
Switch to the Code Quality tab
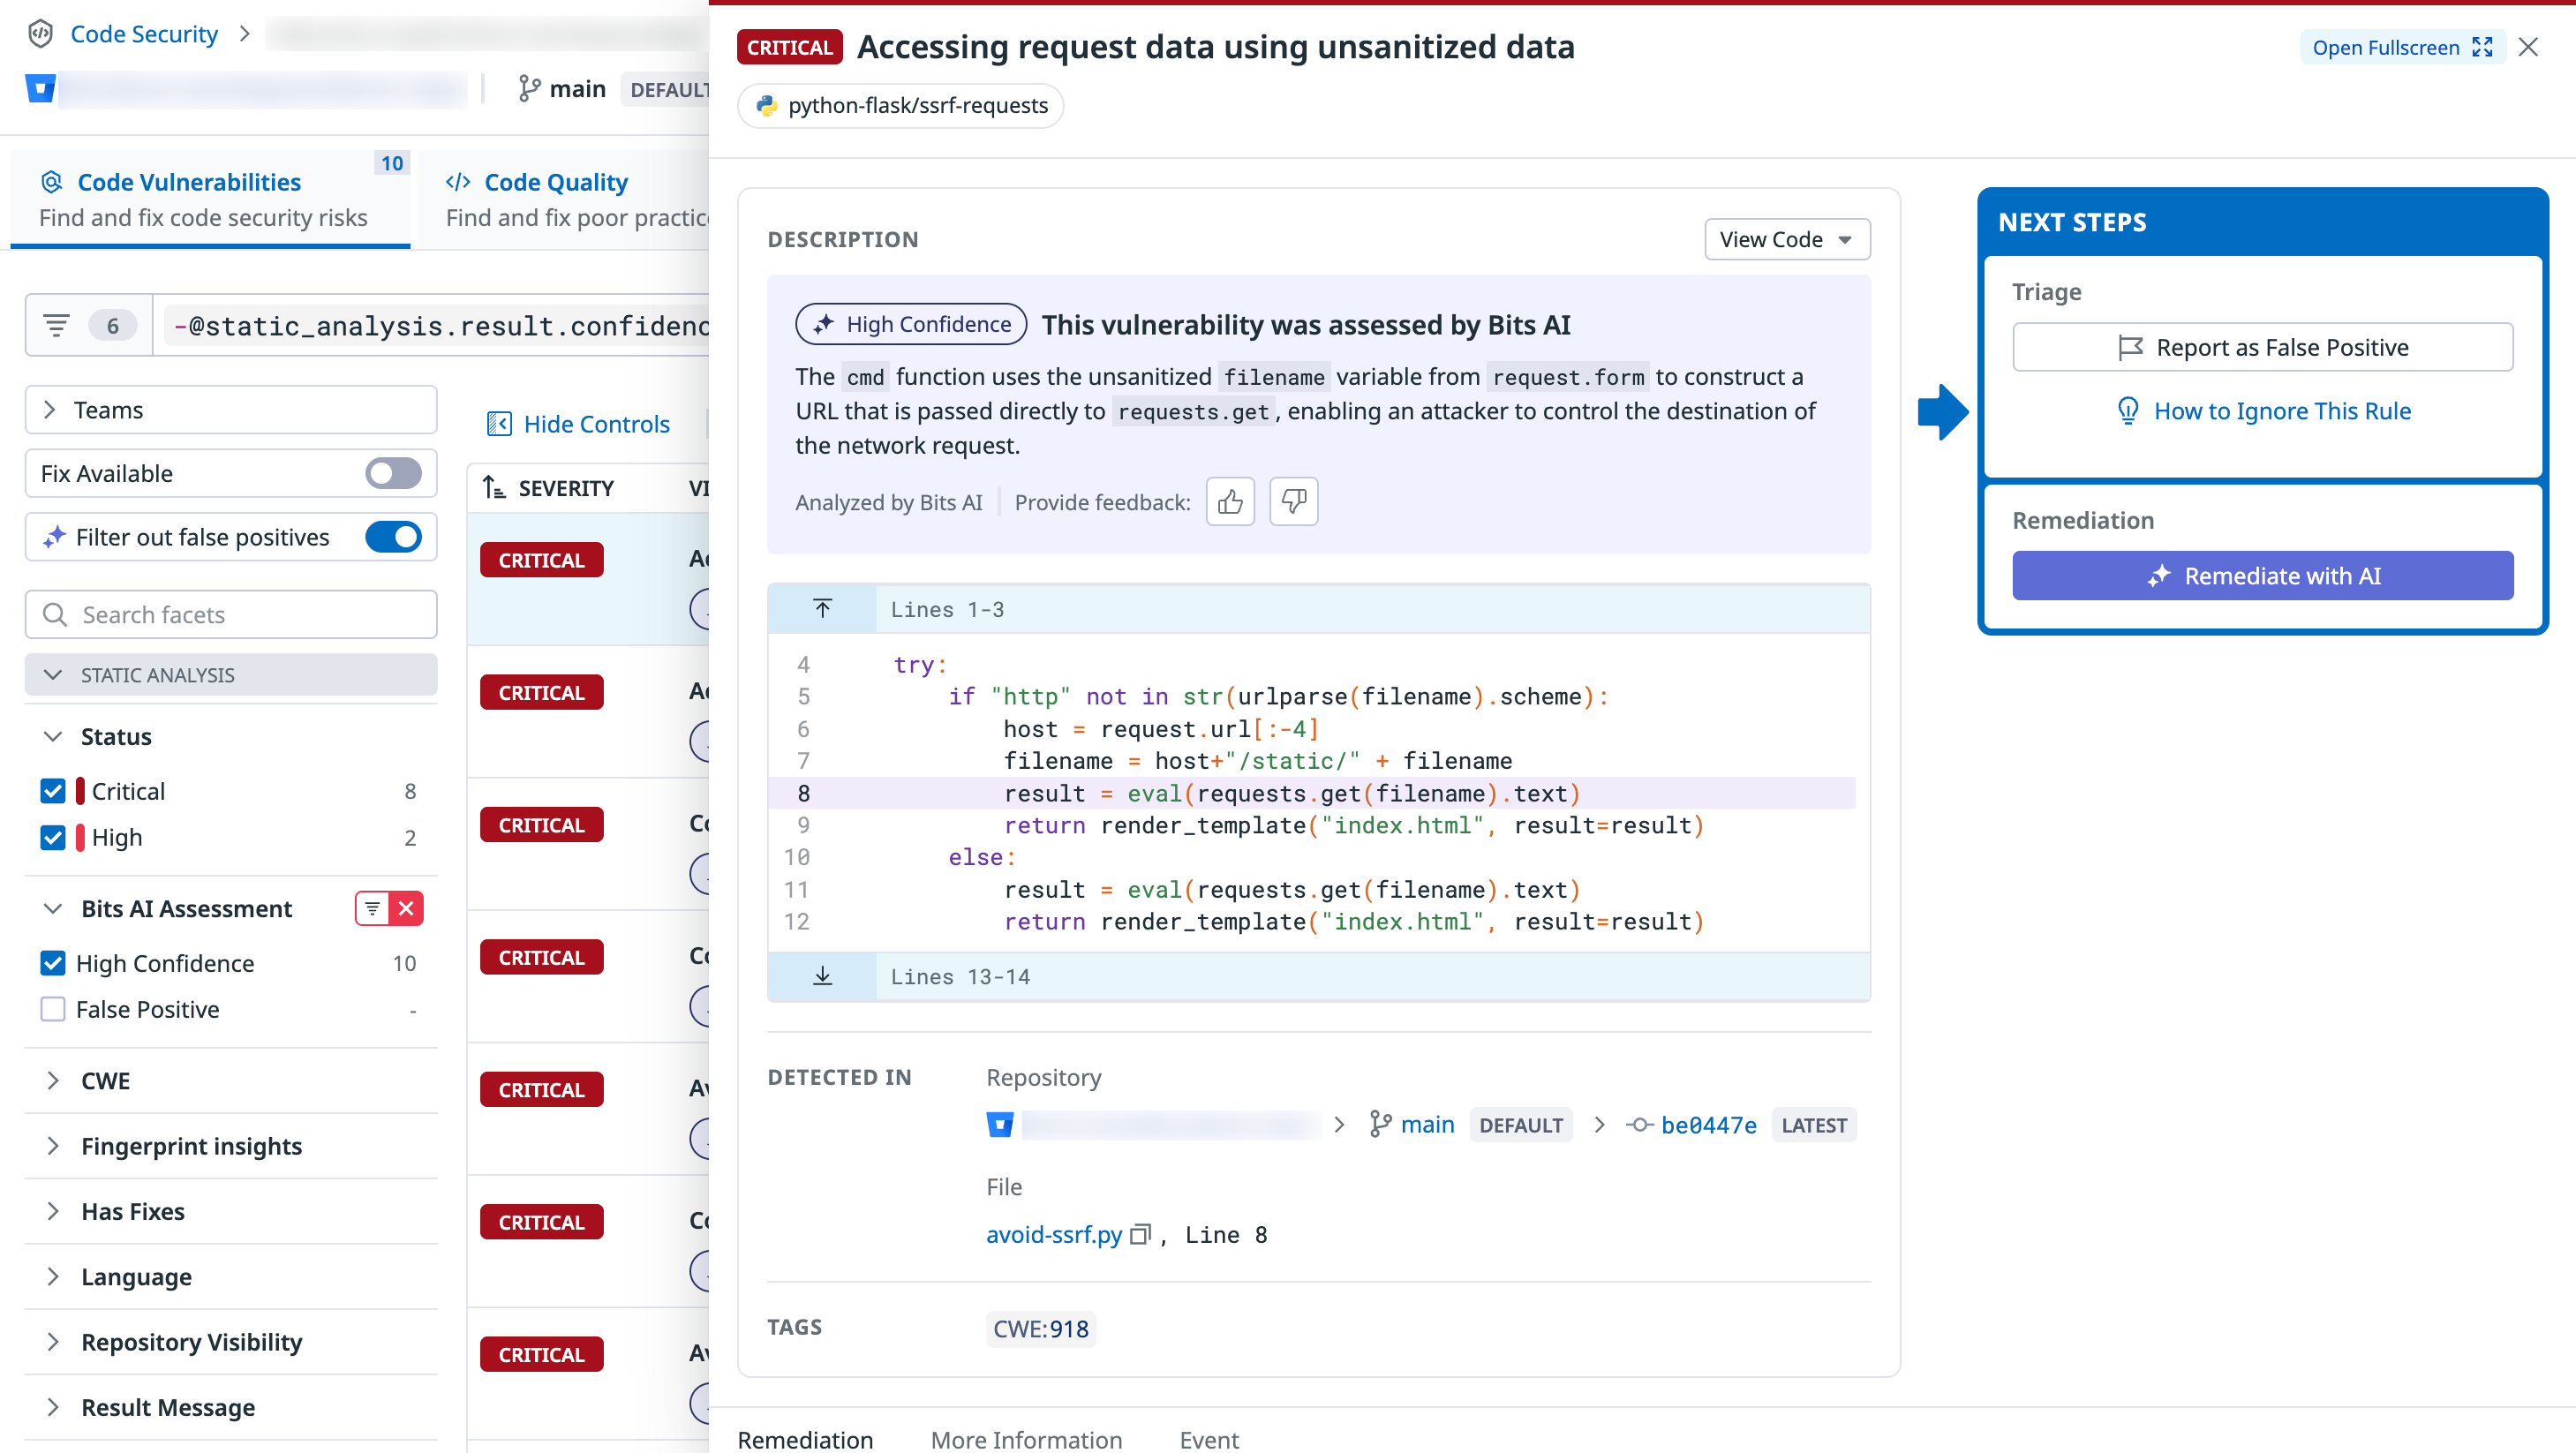(564, 199)
